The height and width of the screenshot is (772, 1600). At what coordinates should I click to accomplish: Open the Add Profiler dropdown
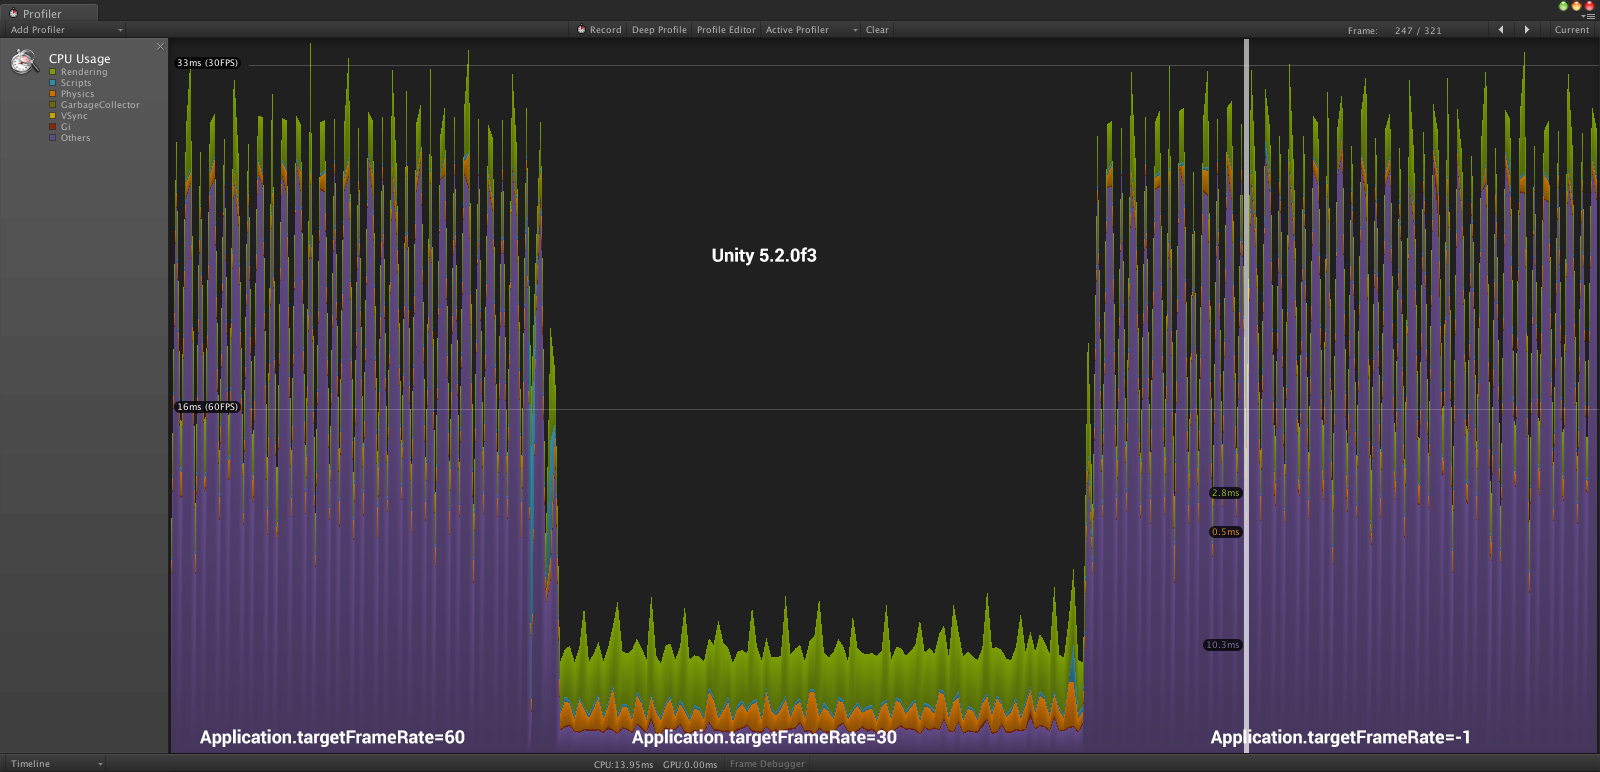(66, 30)
